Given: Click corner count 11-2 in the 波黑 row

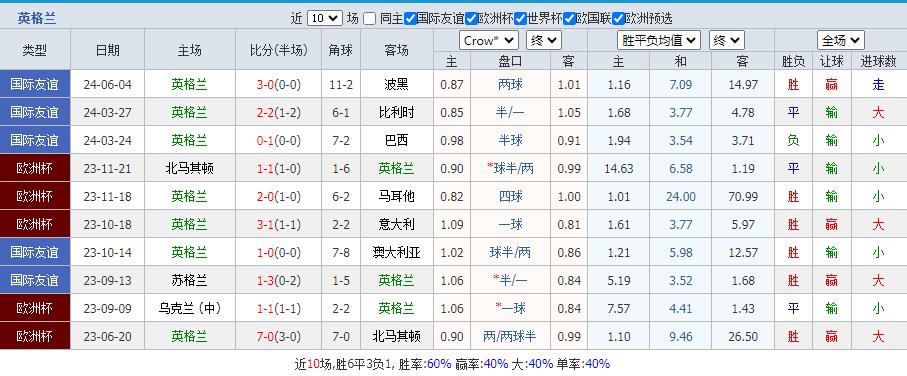Looking at the screenshot, I should [x=341, y=84].
